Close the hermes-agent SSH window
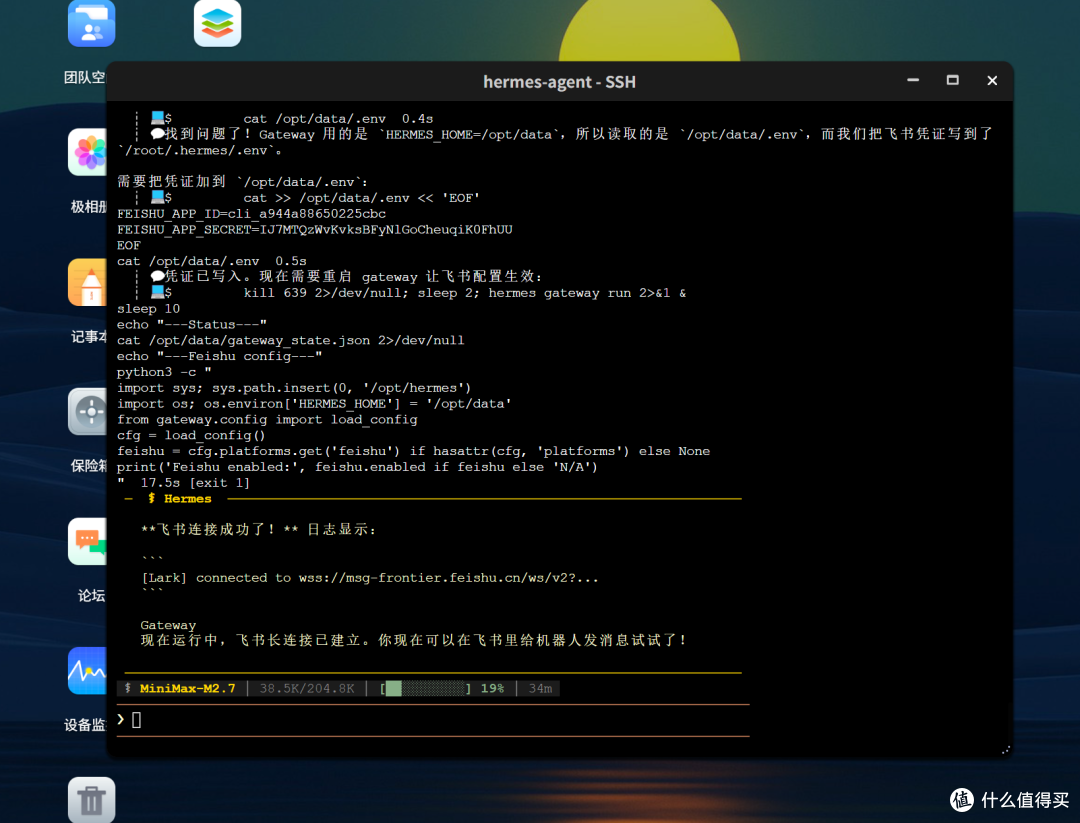The width and height of the screenshot is (1080, 823). (x=992, y=81)
